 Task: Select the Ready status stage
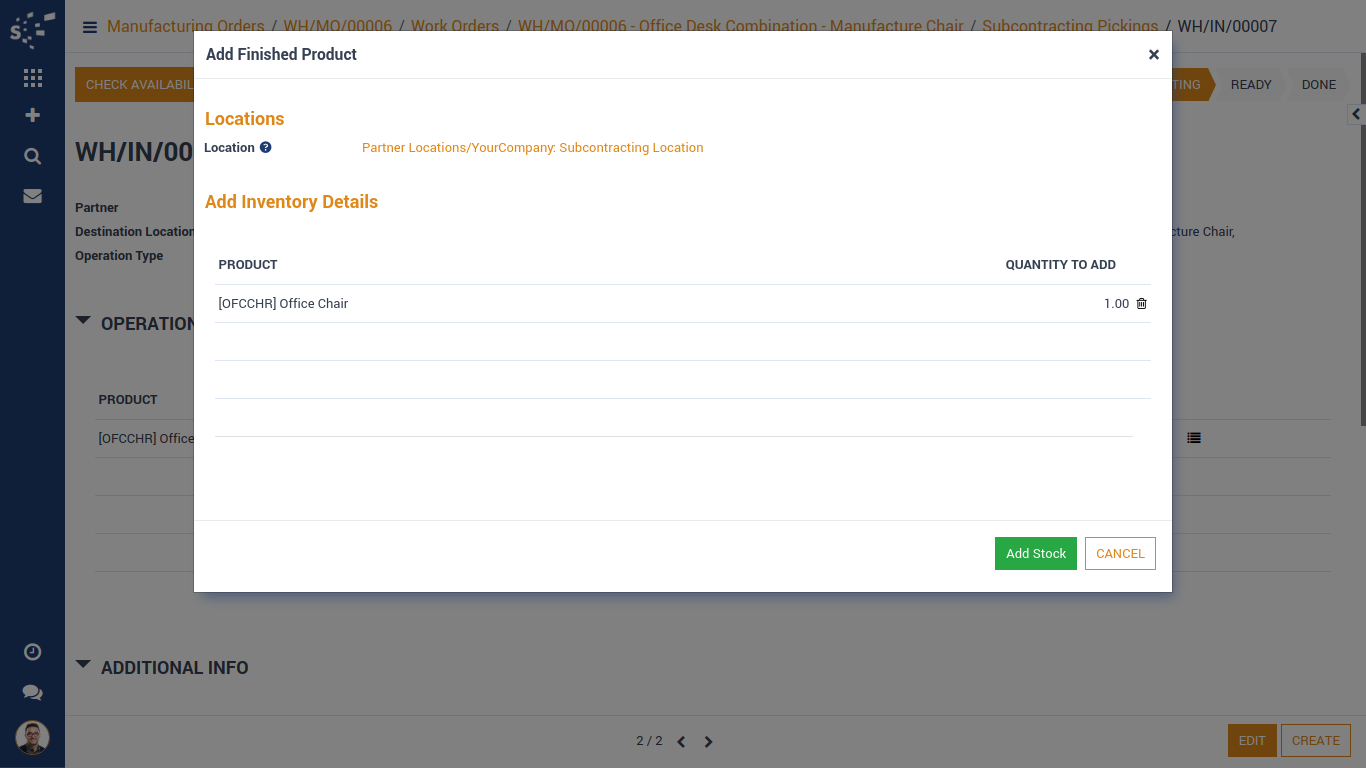[1250, 85]
